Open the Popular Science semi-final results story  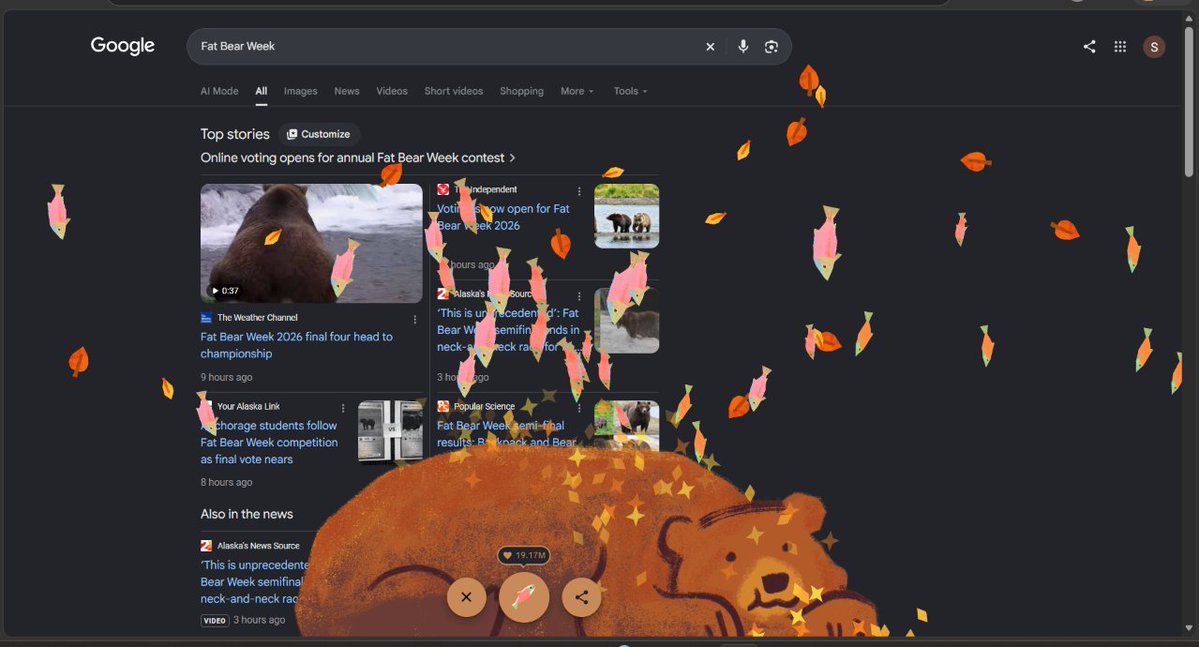[x=506, y=434]
